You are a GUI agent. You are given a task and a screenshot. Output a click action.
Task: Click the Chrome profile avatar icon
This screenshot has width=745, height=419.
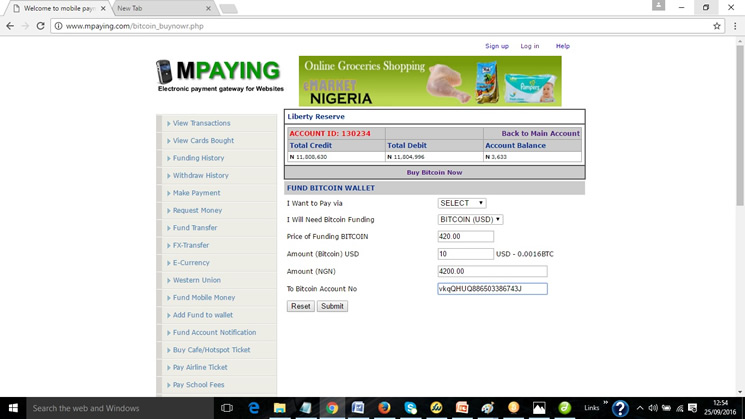click(658, 5)
